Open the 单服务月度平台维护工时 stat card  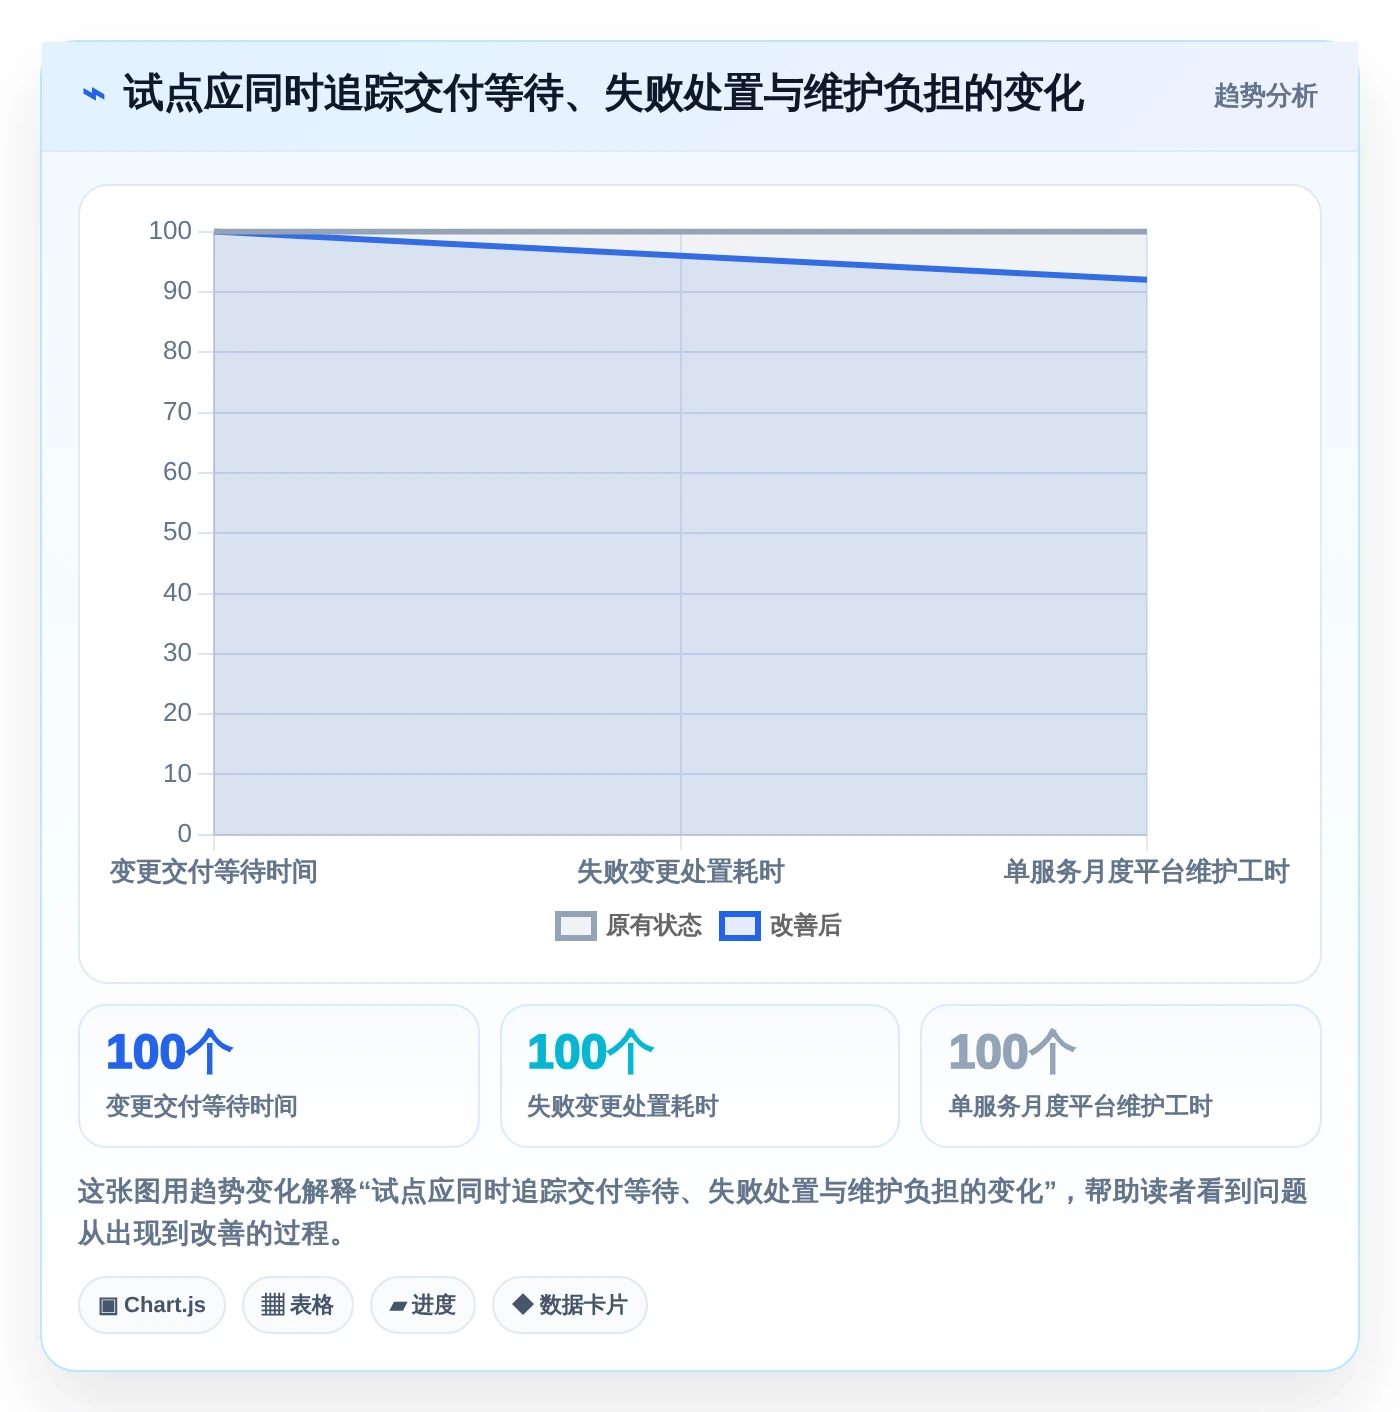(x=1121, y=1076)
